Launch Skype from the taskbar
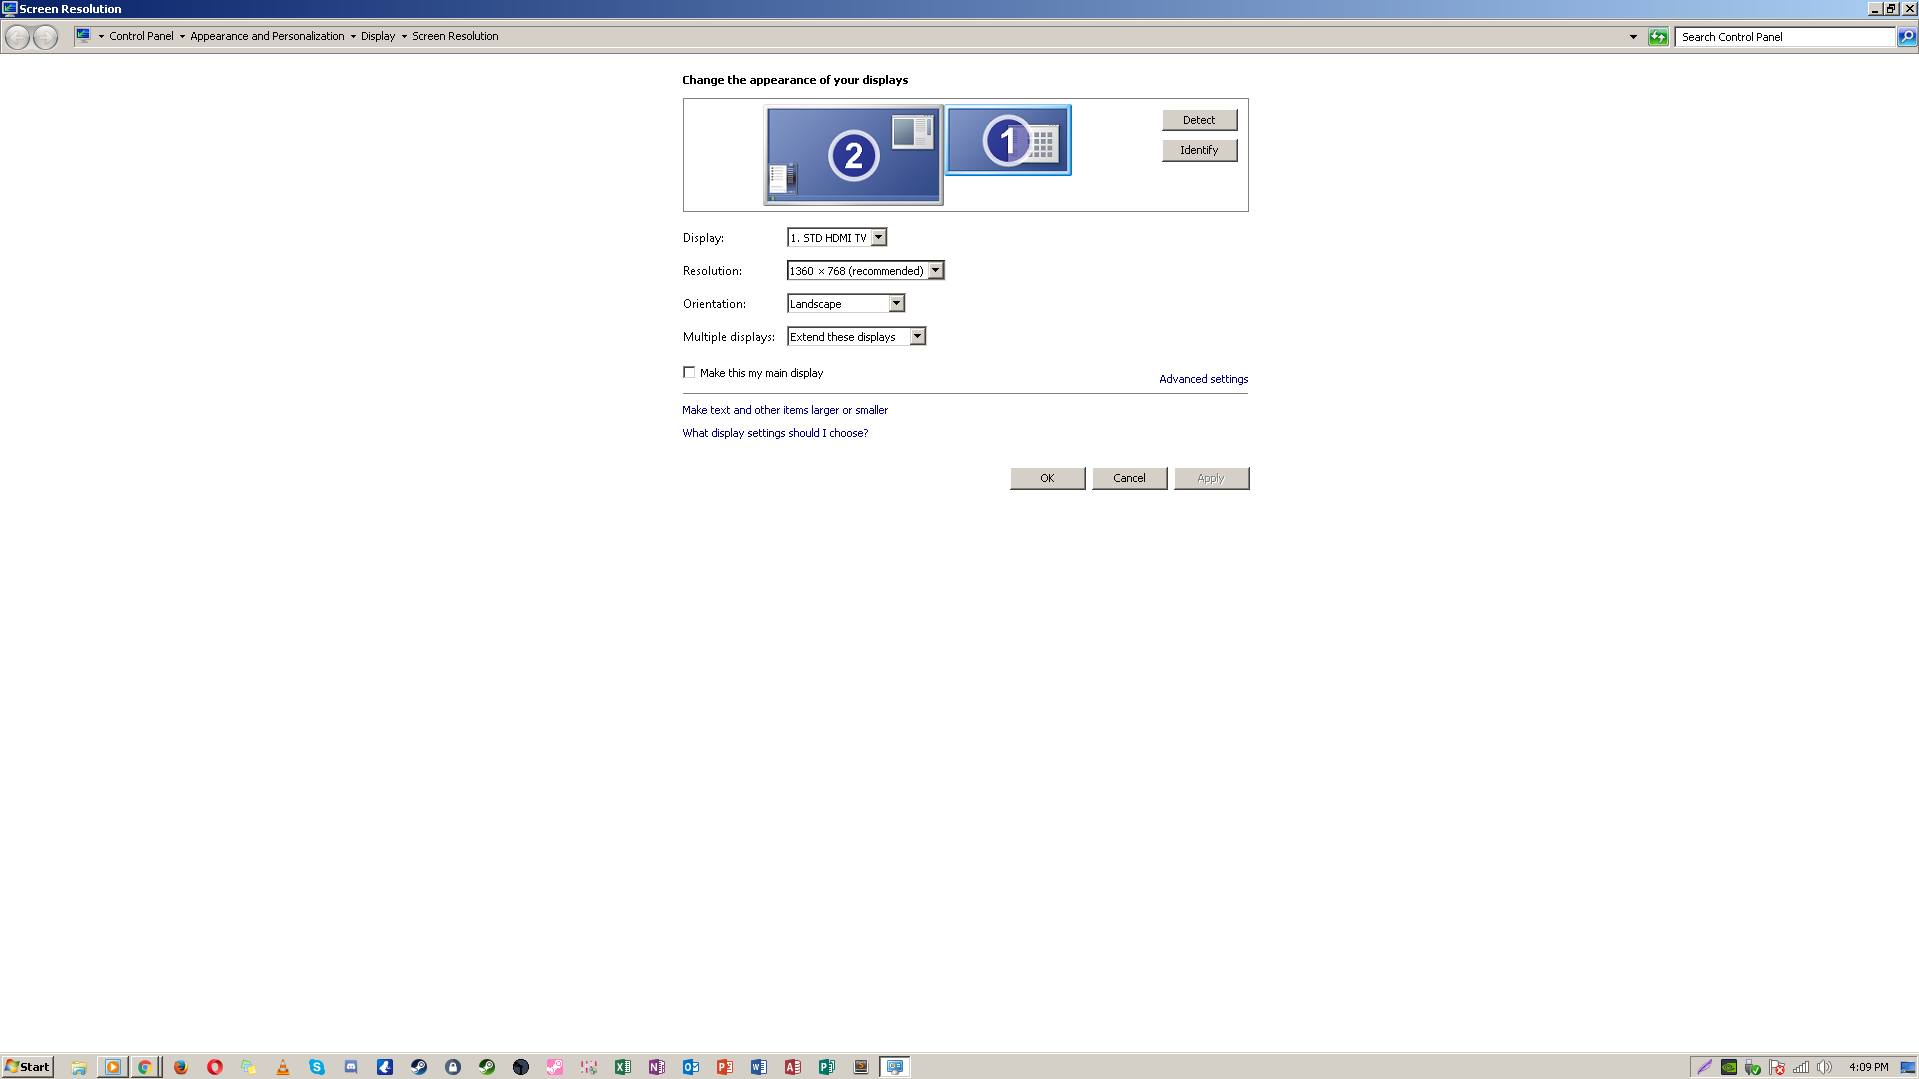Viewport: 1919px width, 1079px height. (317, 1067)
